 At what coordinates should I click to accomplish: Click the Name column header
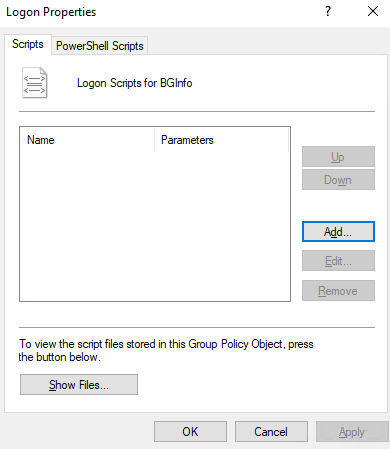[x=87, y=140]
